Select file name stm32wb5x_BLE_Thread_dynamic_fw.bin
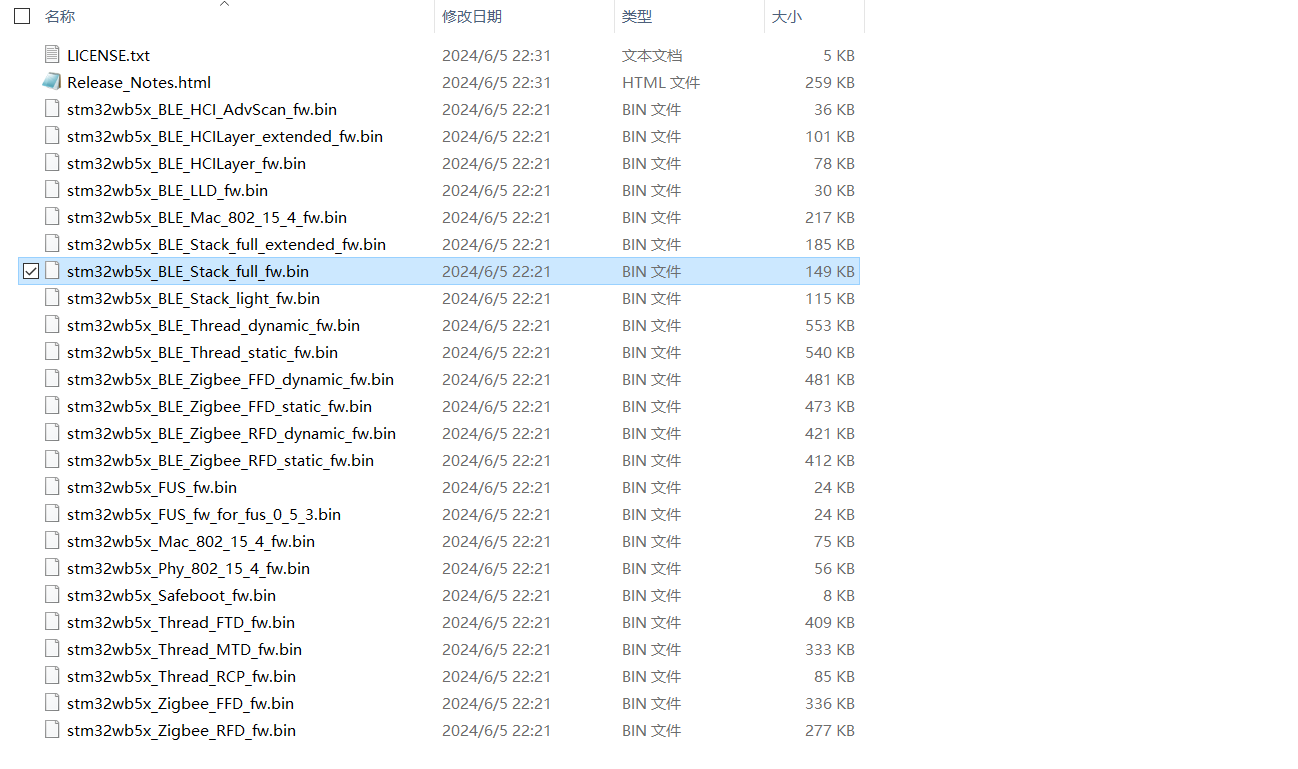 tap(213, 326)
